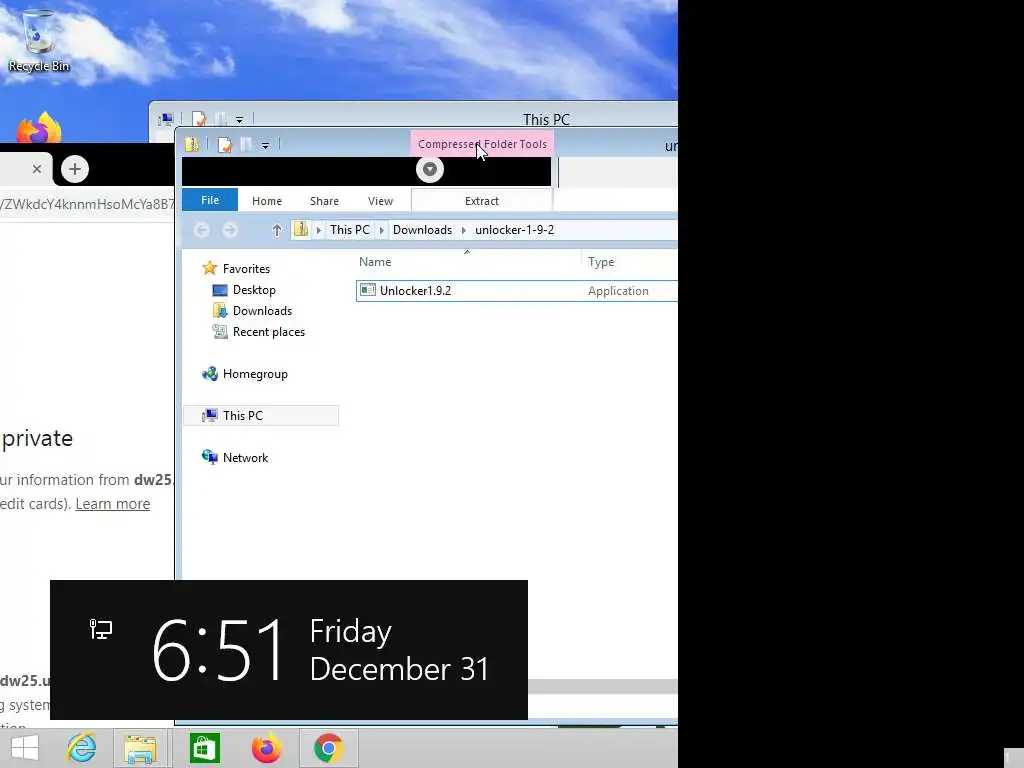This screenshot has height=768, width=1024.
Task: Switch to the View ribbon tab
Action: pos(380,201)
